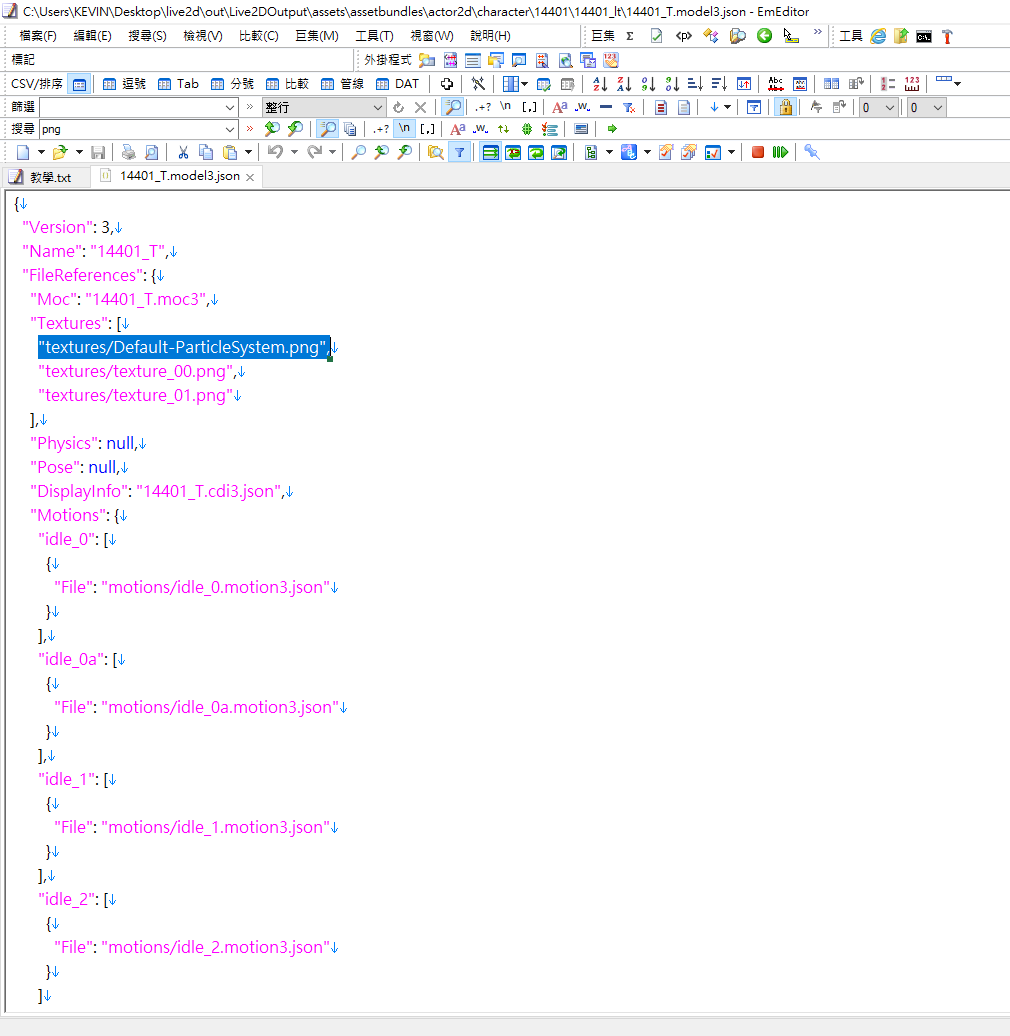Toggle the escape sequence \n search option
This screenshot has width=1010, height=1036.
pyautogui.click(x=405, y=129)
